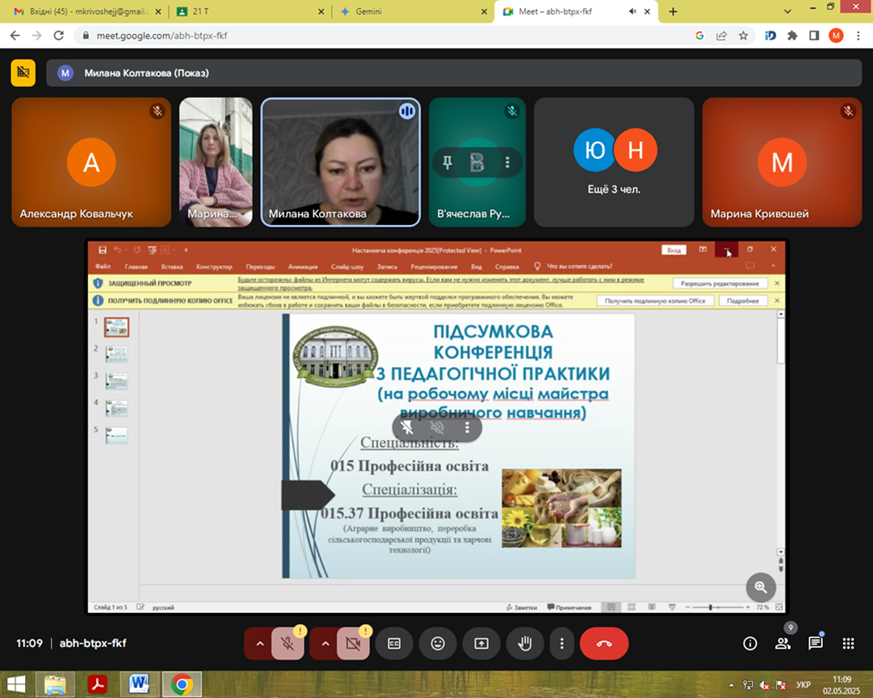Pin the shared presentation in overlay
Screen dimensions: 873x698
407,427
